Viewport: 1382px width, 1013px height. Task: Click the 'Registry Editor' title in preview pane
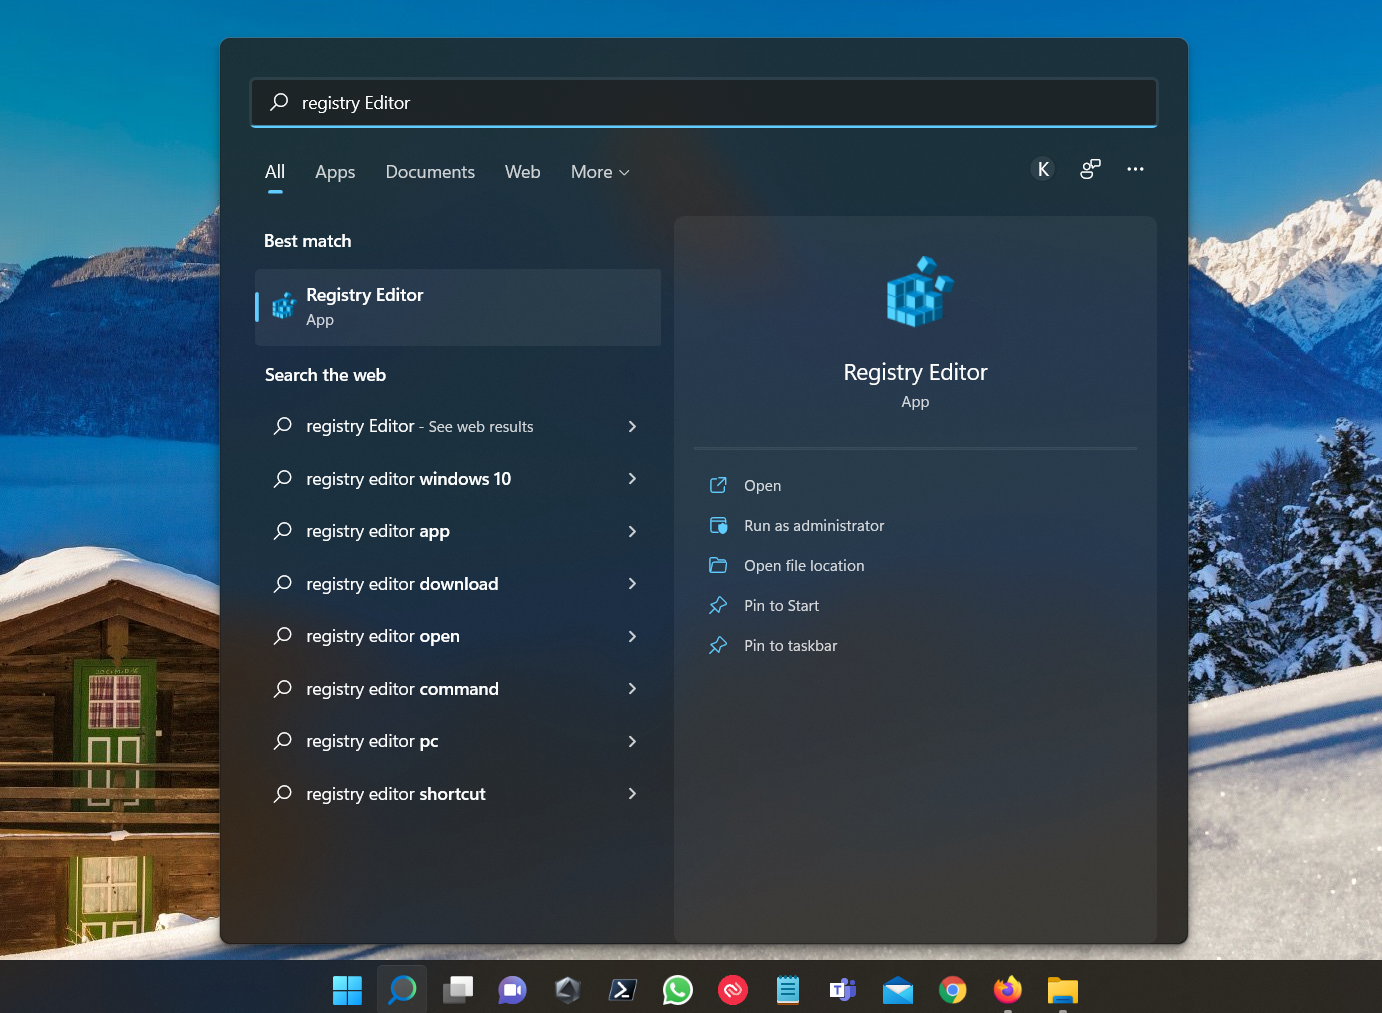pyautogui.click(x=915, y=372)
